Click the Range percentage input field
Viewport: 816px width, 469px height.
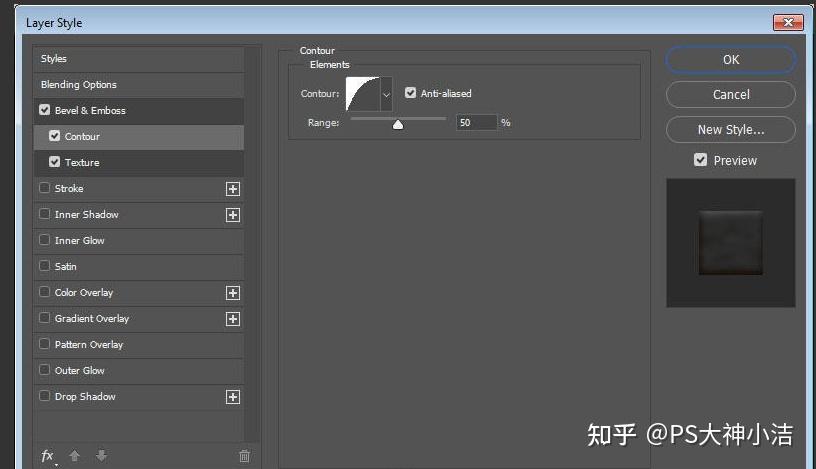(476, 123)
